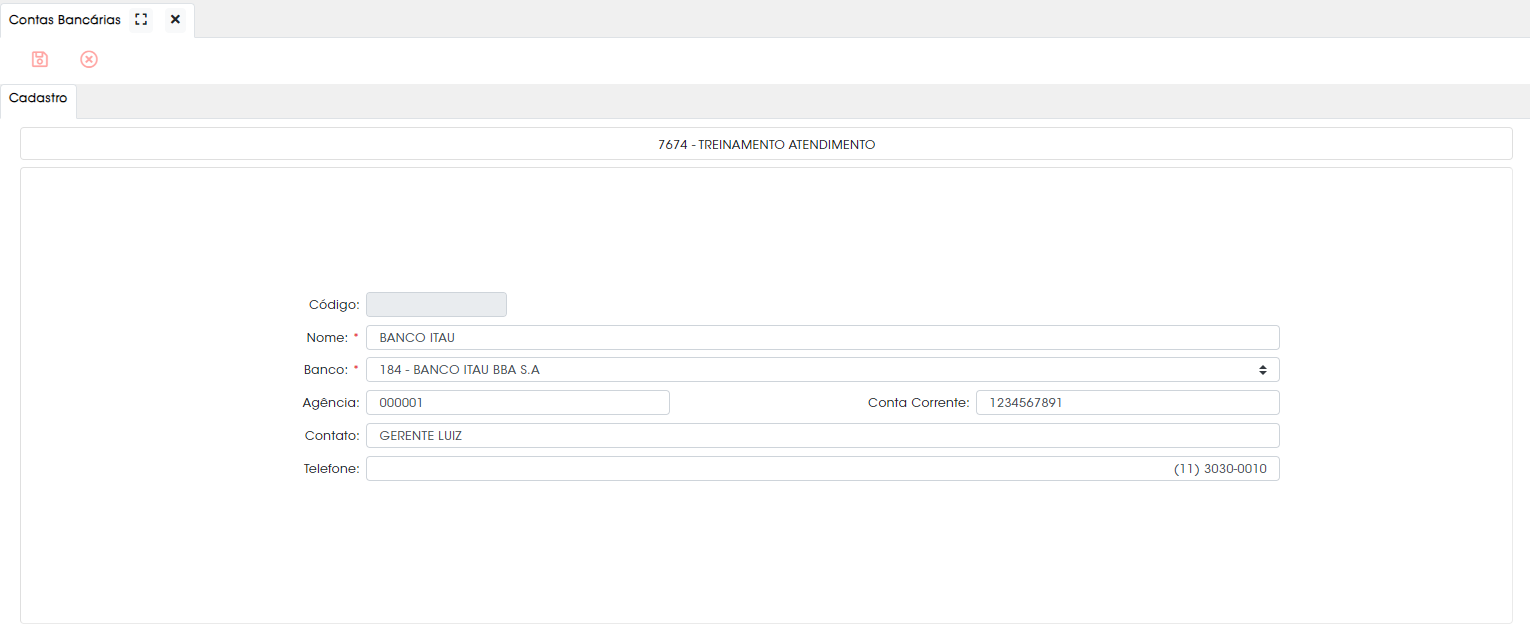
Task: Click the Contato input field
Action: 822,436
